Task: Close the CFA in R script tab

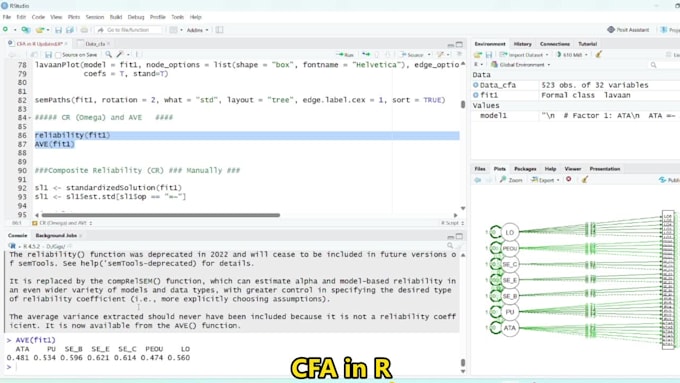Action: 66,44
